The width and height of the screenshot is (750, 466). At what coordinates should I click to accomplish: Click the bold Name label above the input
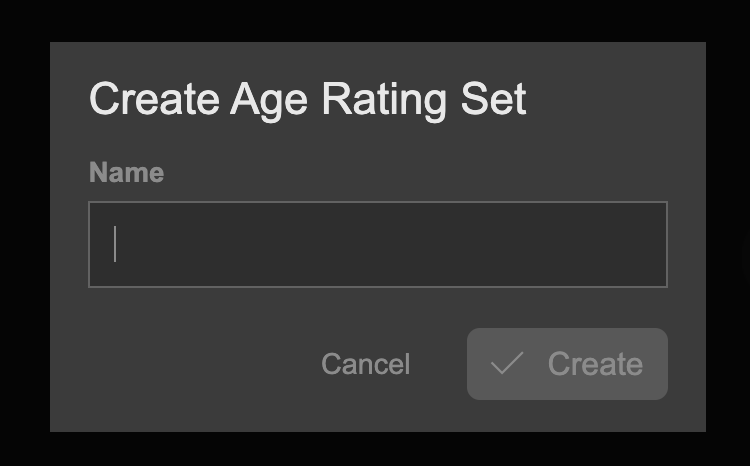[126, 172]
